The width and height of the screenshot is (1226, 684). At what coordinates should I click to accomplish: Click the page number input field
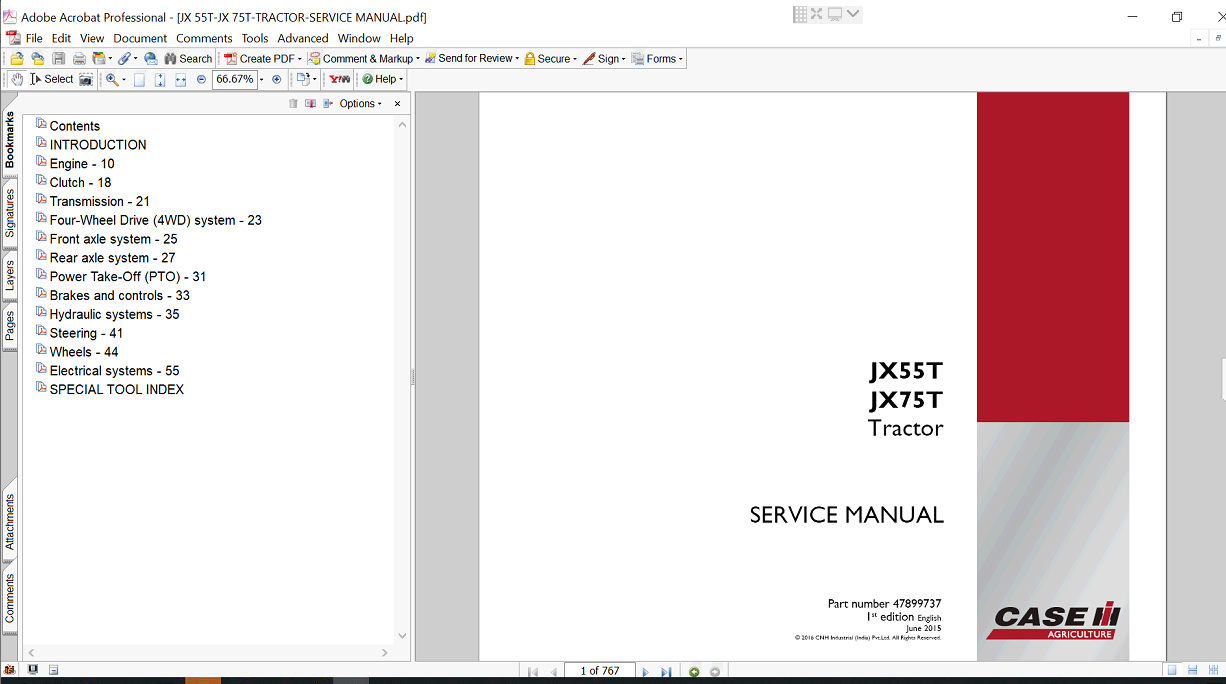[600, 671]
